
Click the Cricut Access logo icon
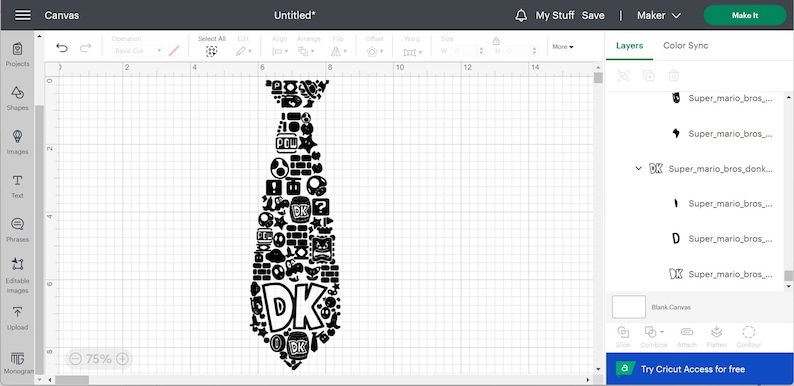(625, 369)
